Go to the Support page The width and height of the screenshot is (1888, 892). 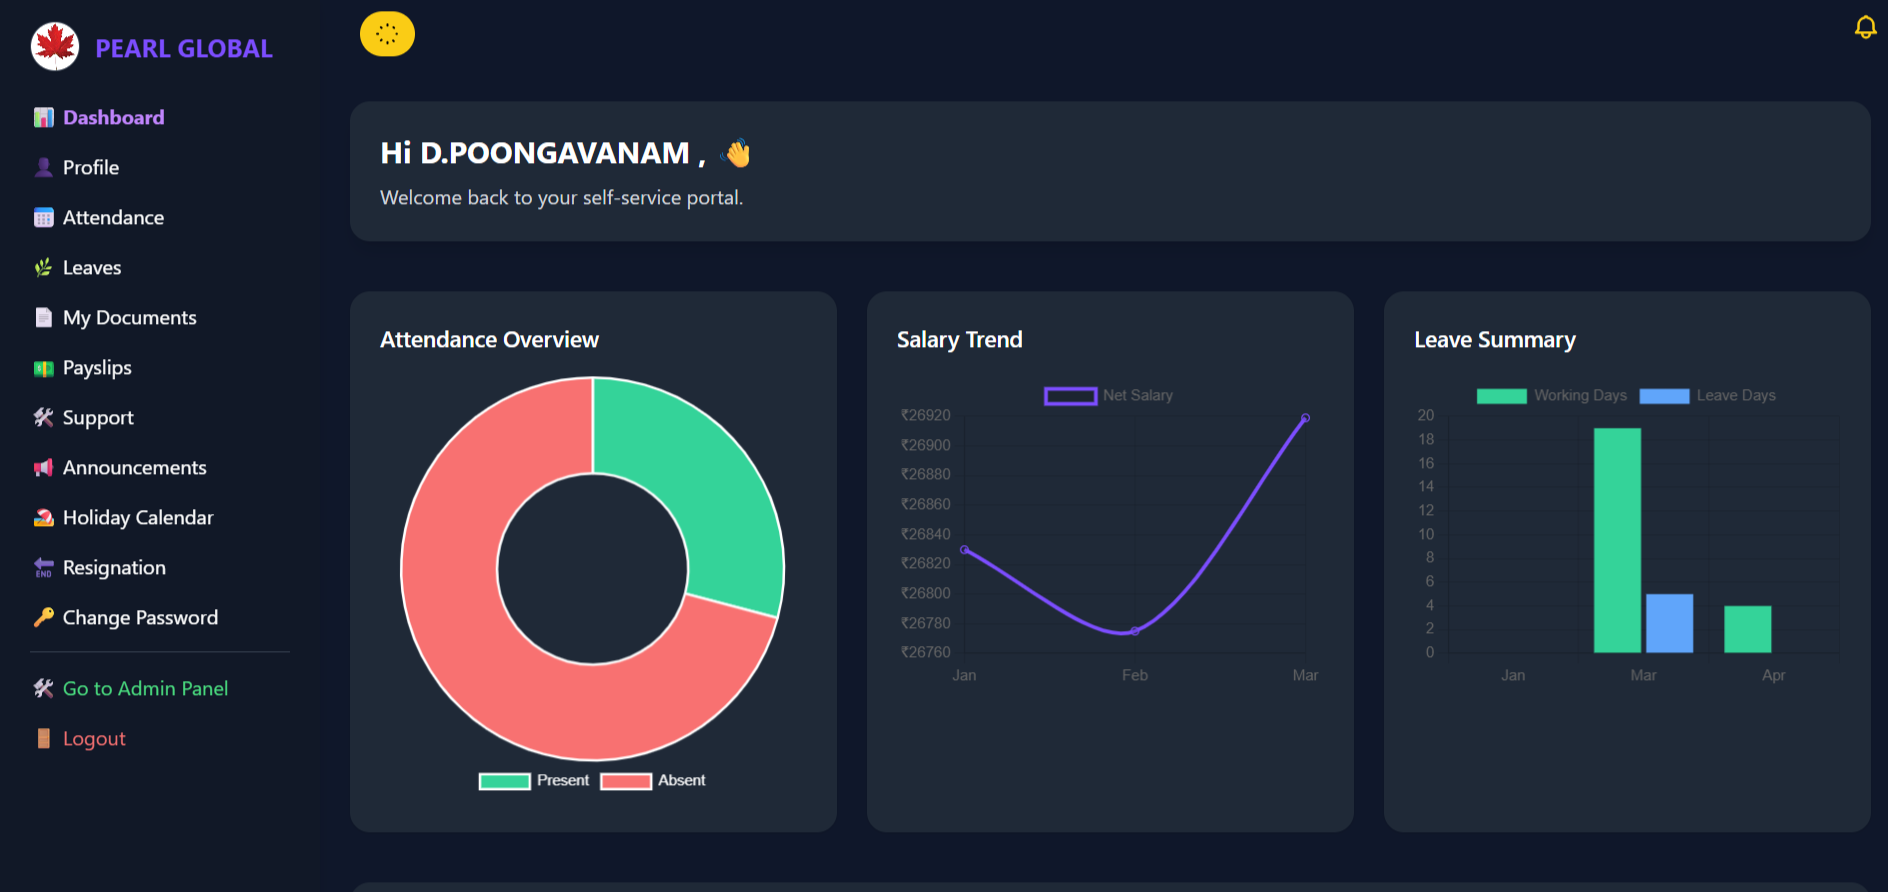[x=97, y=418]
